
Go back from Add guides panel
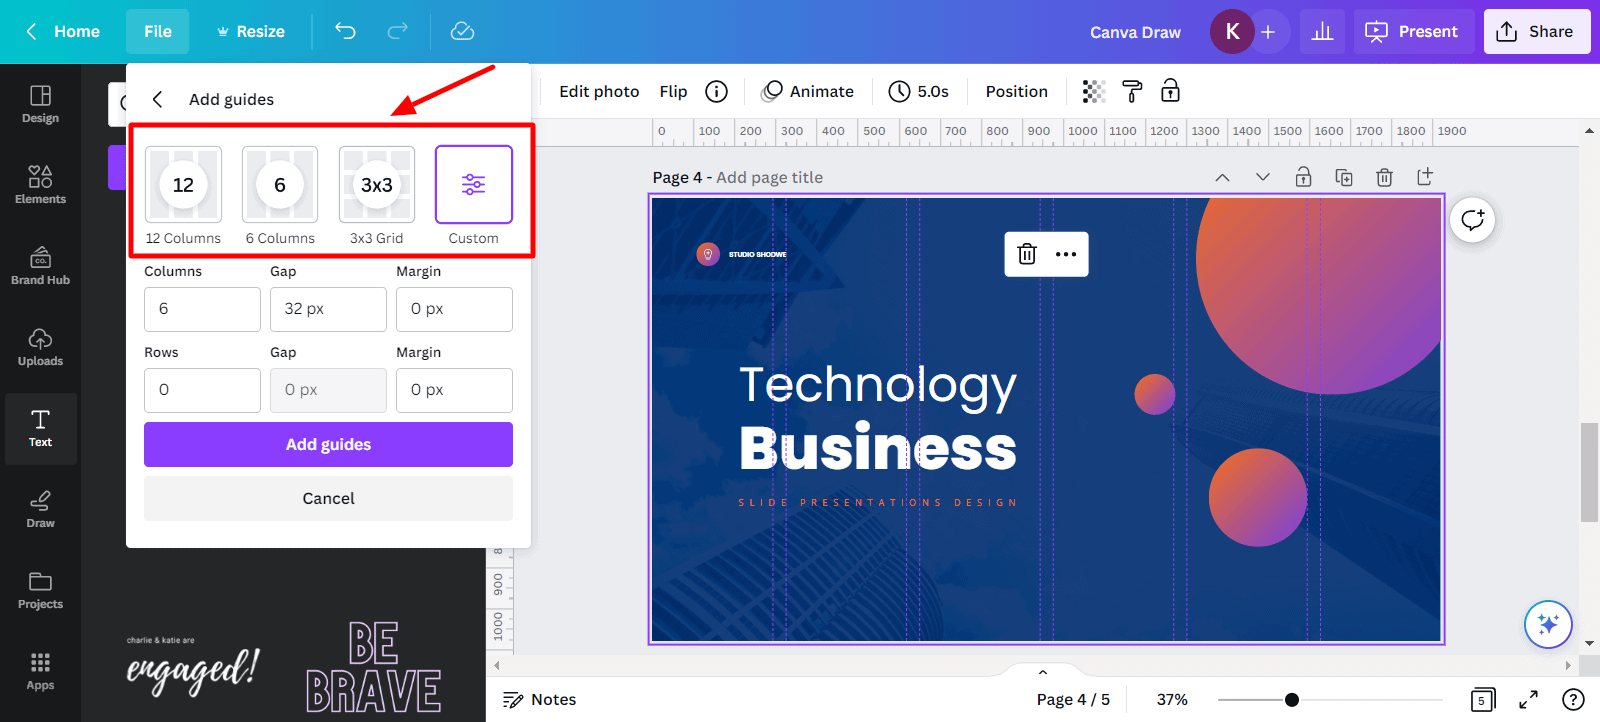(157, 99)
